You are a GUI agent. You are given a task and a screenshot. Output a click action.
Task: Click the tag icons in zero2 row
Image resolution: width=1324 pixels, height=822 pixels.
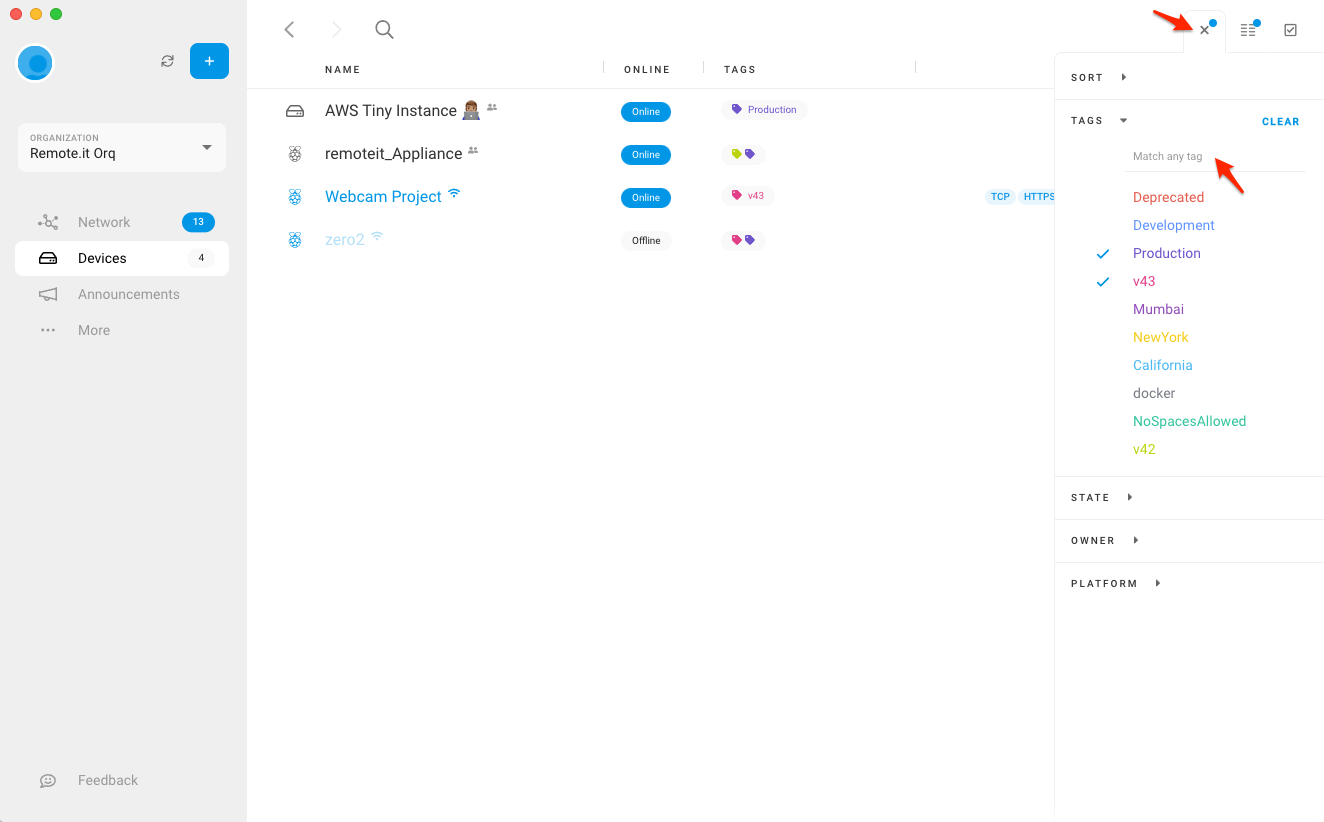point(743,240)
